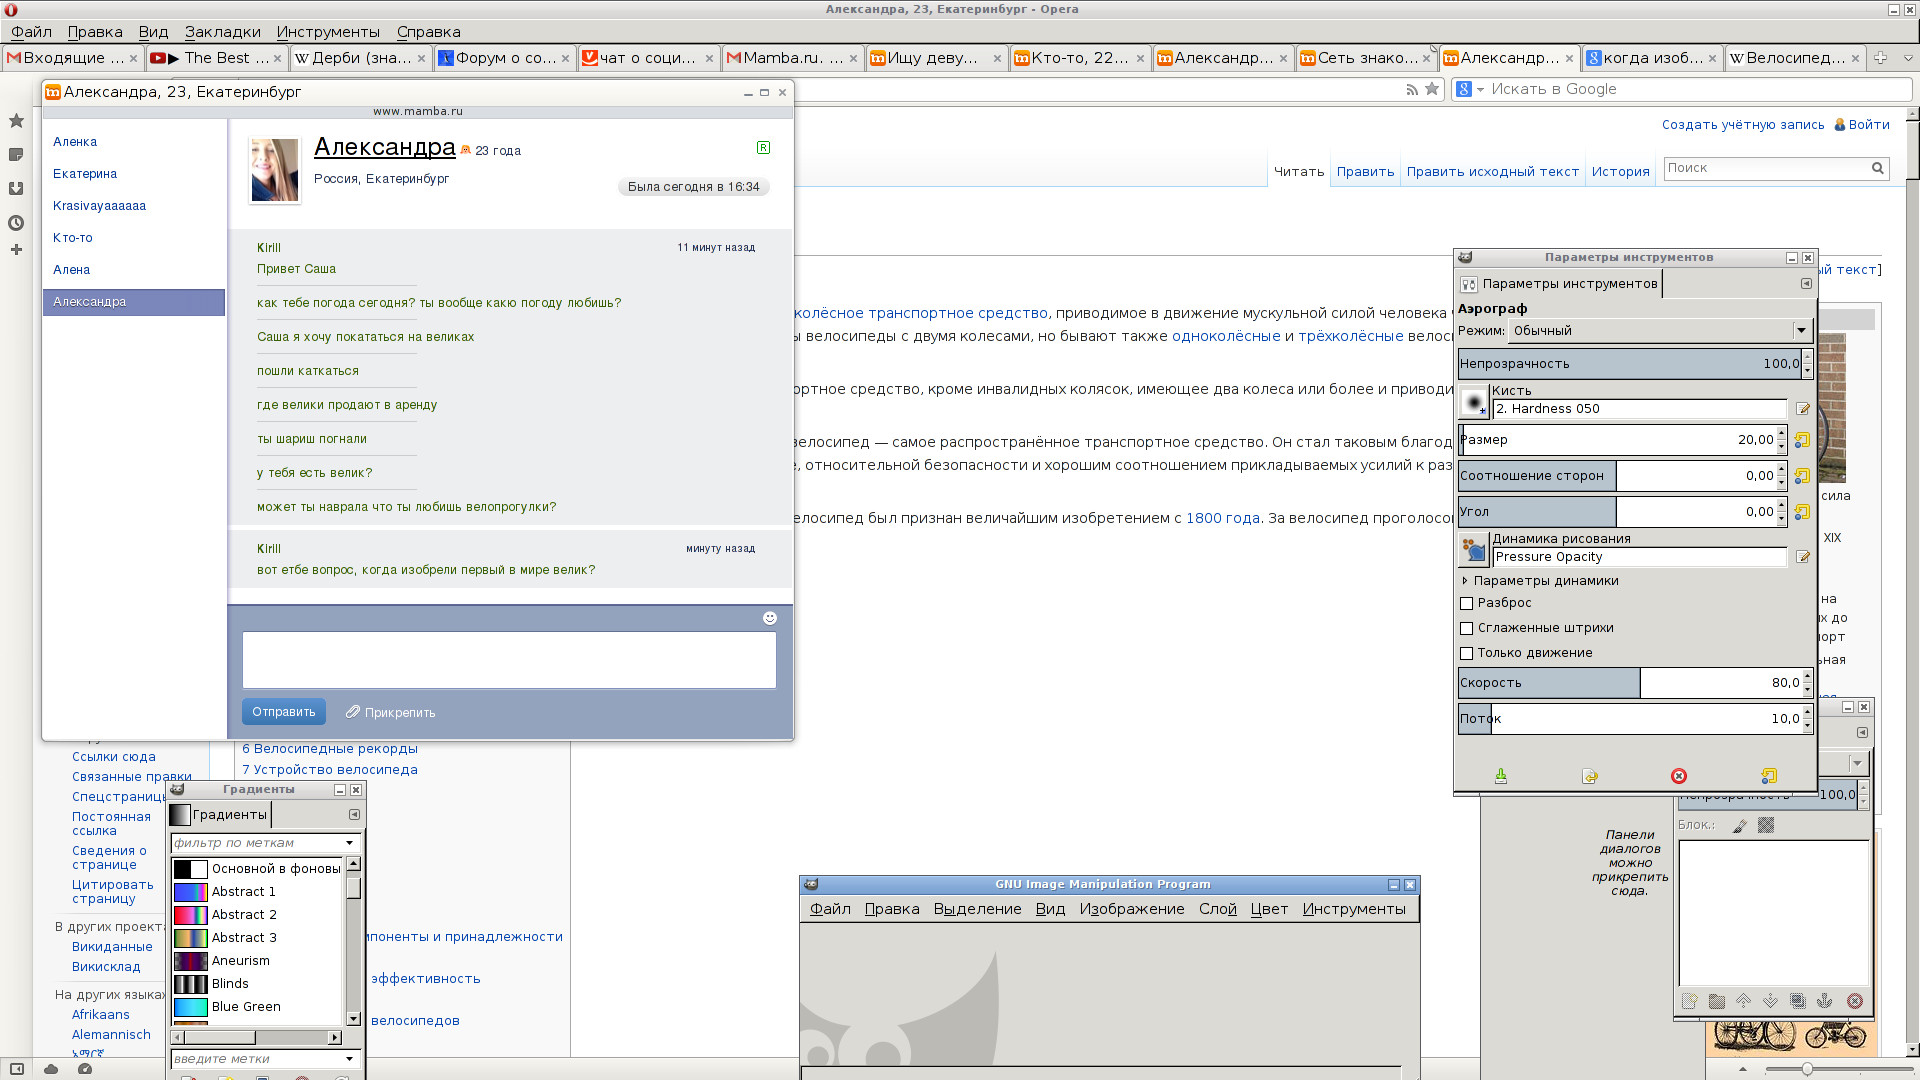This screenshot has width=1920, height=1080.
Task: Click Отправить send button in chat
Action: [x=284, y=712]
